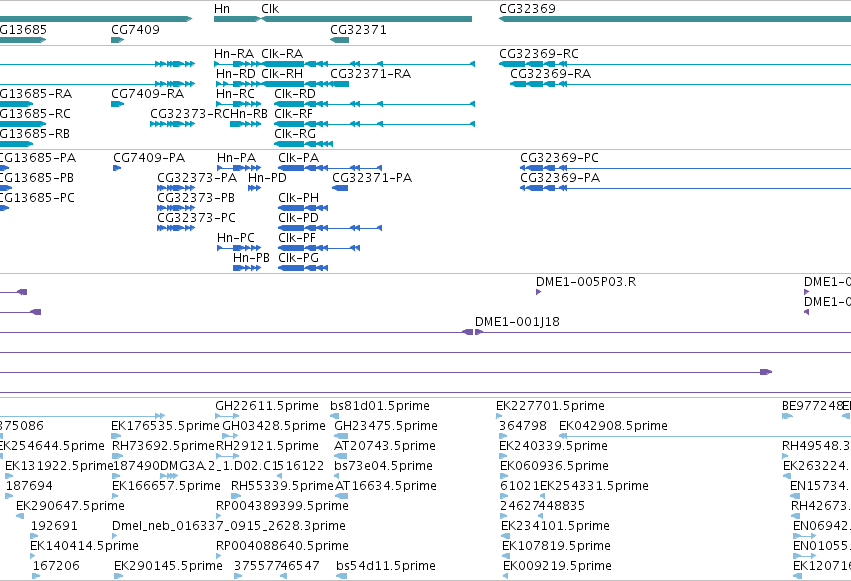The height and width of the screenshot is (581, 851).
Task: Click the Clk-PA protein label
Action: point(299,158)
